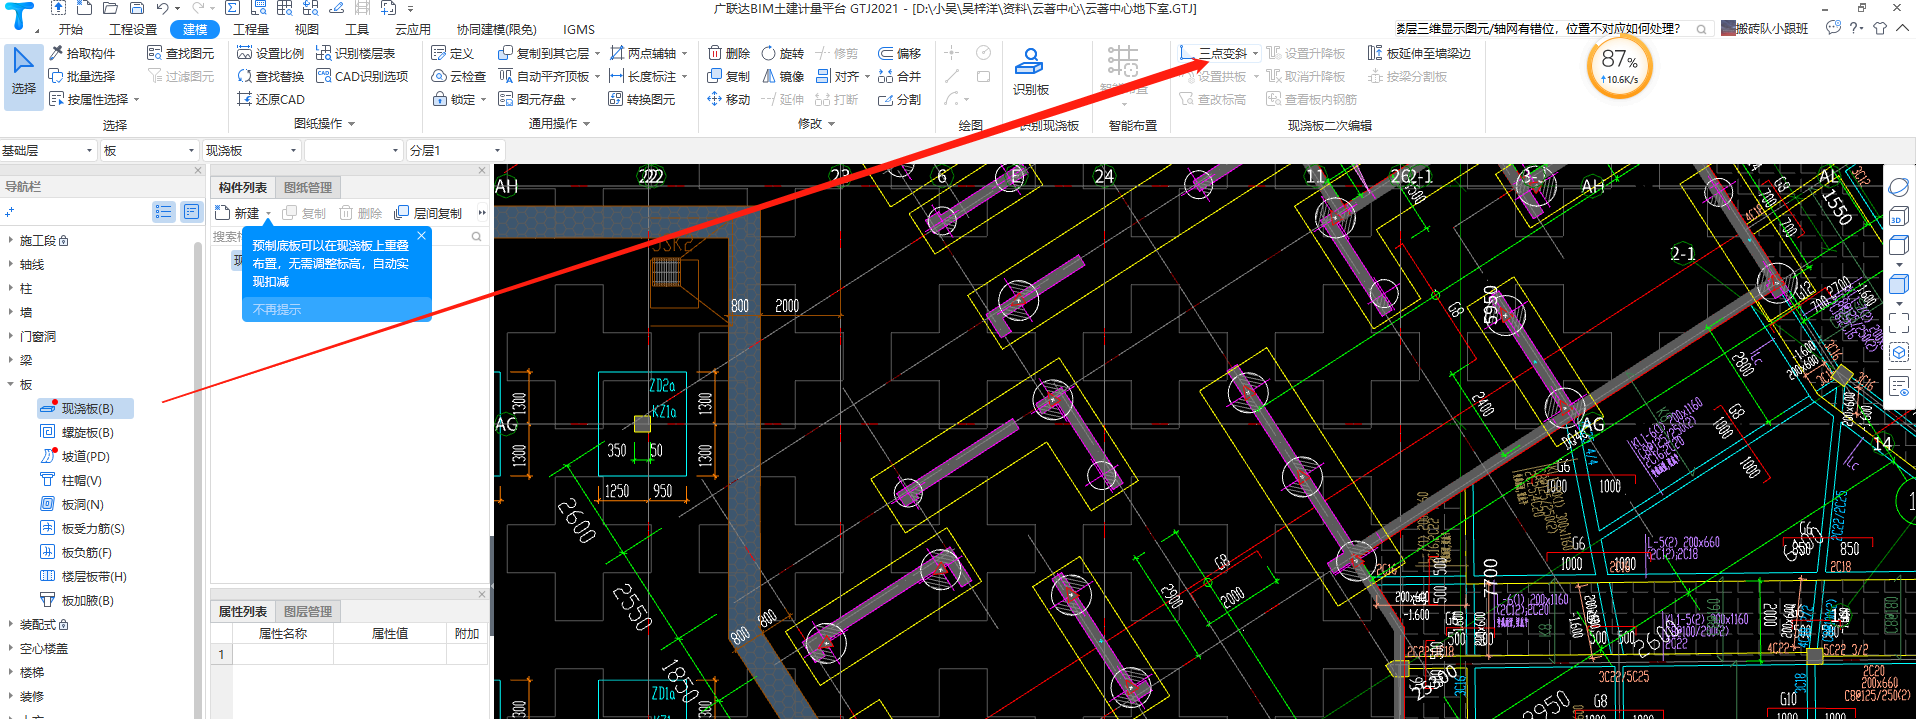Viewport: 1916px width, 719px height.
Task: Open CAD识别选项 settings
Action: (x=362, y=76)
